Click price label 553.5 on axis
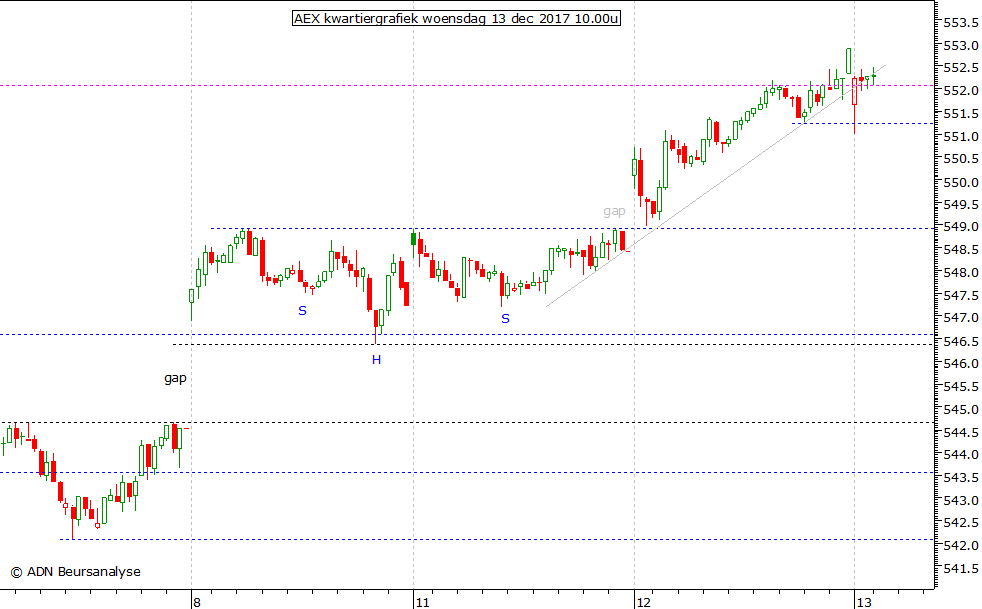 pos(961,23)
